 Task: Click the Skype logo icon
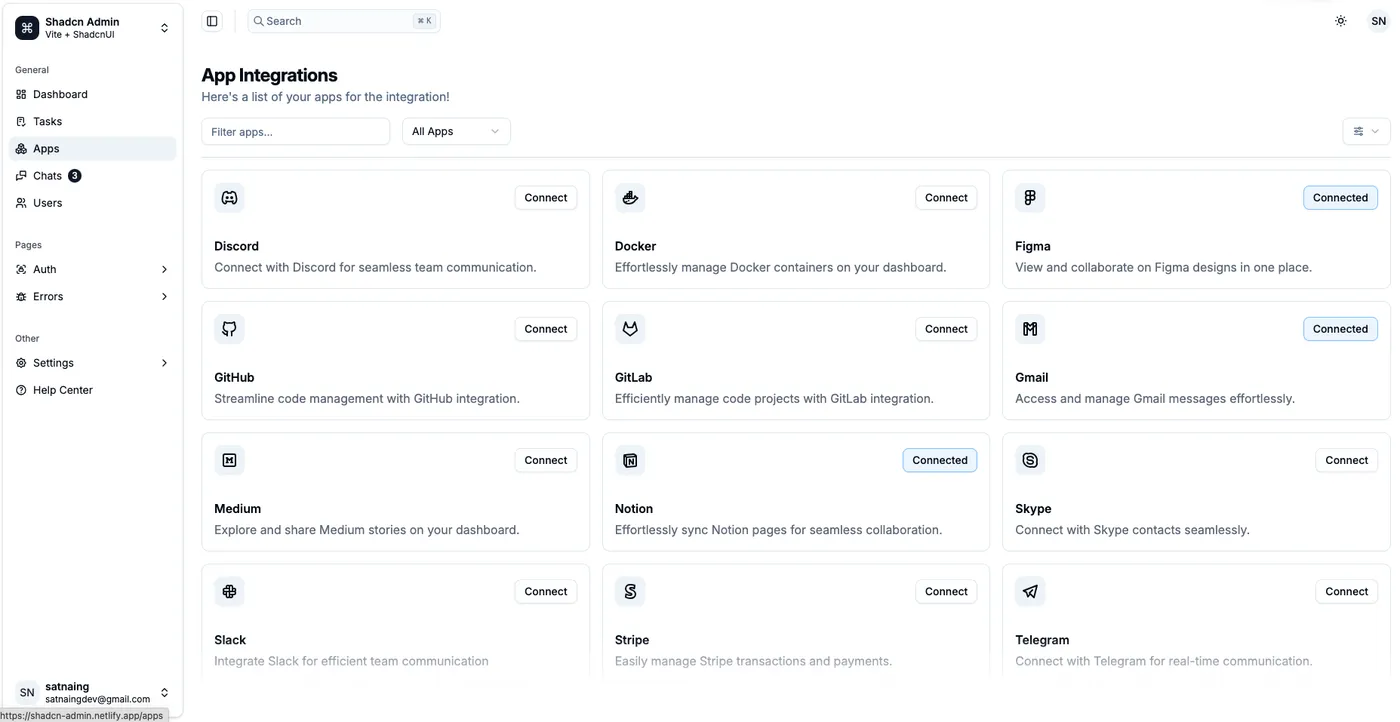pyautogui.click(x=1030, y=460)
